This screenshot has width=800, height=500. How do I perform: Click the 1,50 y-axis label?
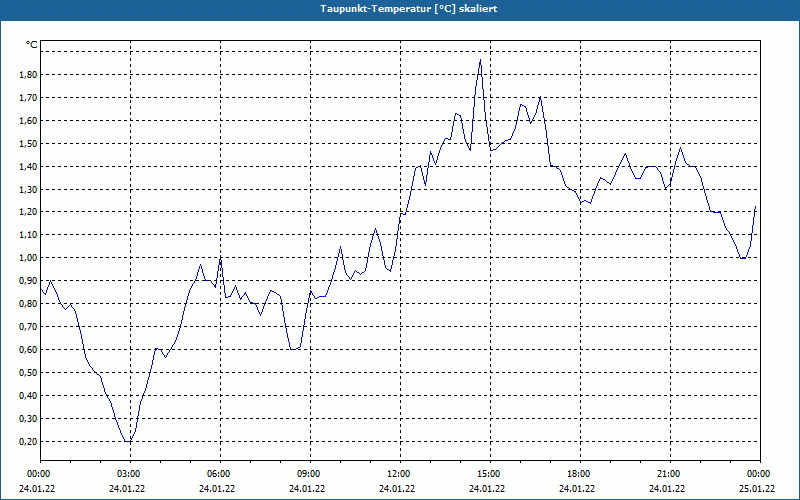point(27,144)
